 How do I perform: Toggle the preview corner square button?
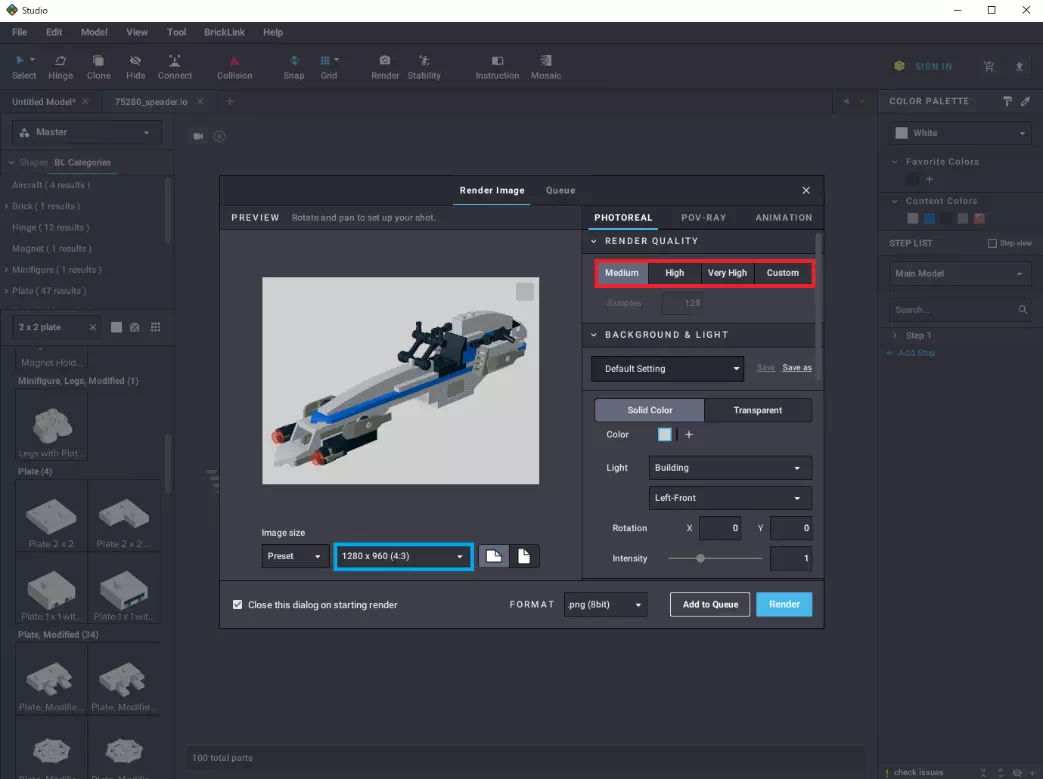525,291
